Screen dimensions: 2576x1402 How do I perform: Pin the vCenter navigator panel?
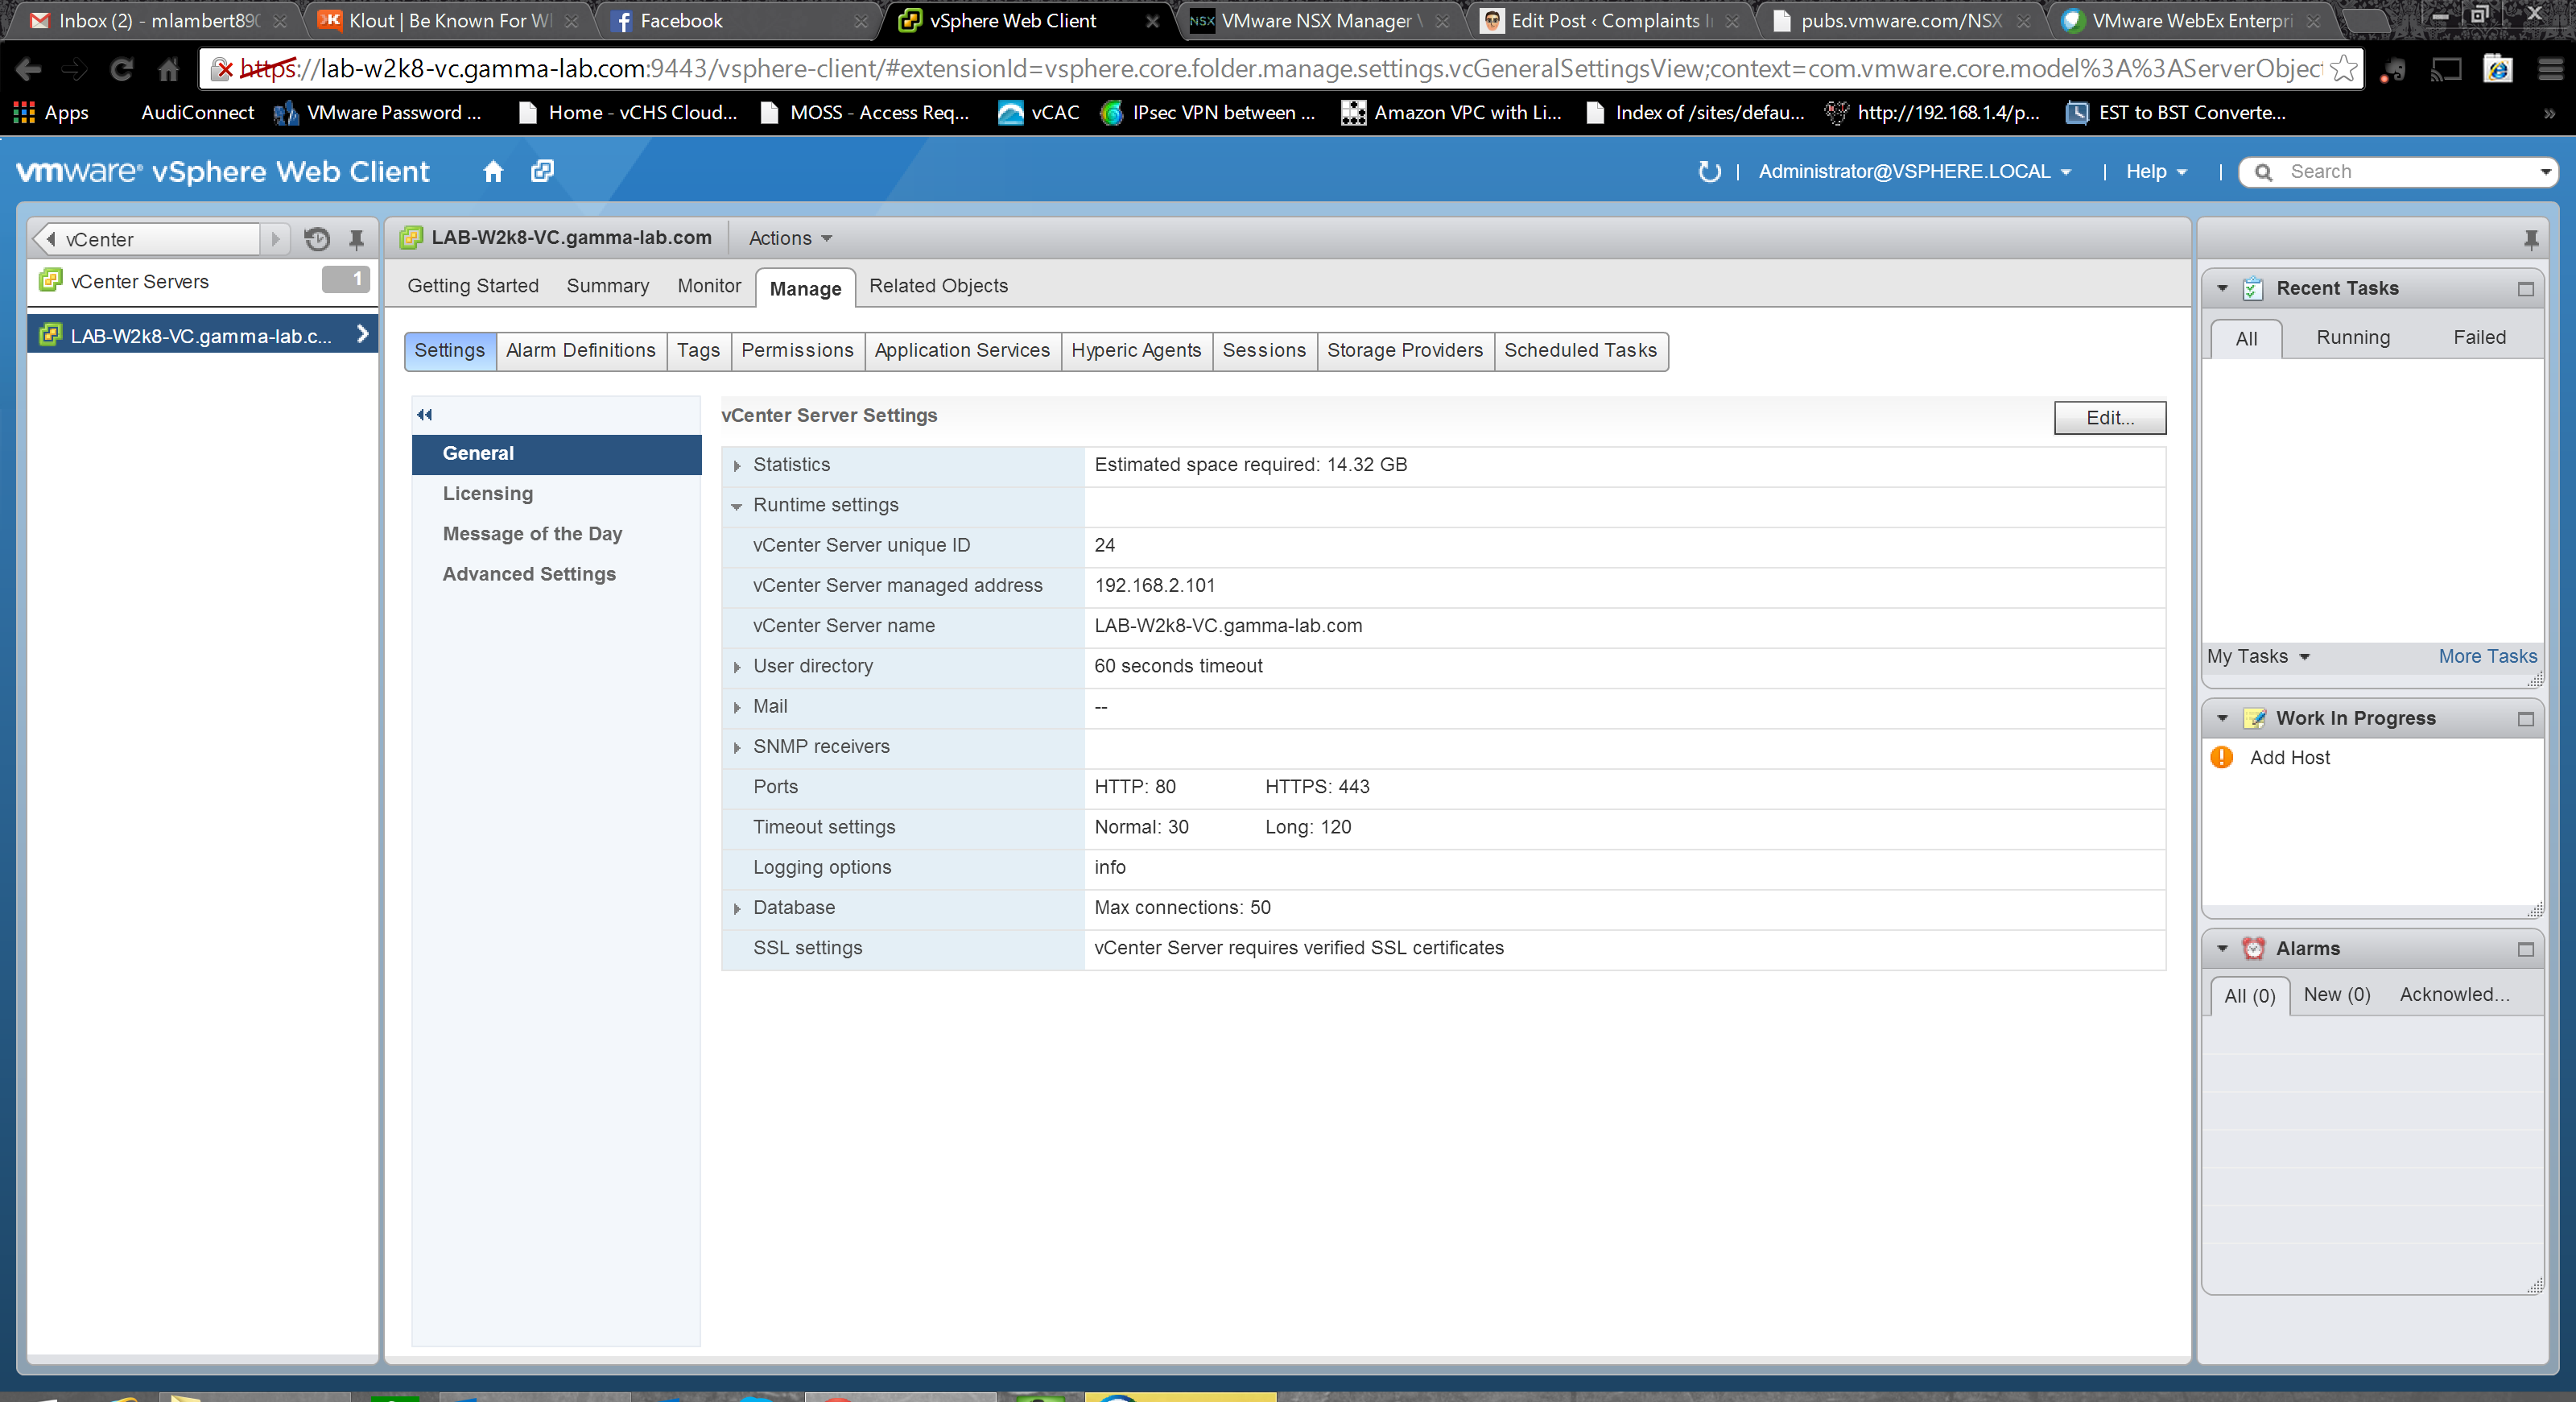pyautogui.click(x=356, y=239)
